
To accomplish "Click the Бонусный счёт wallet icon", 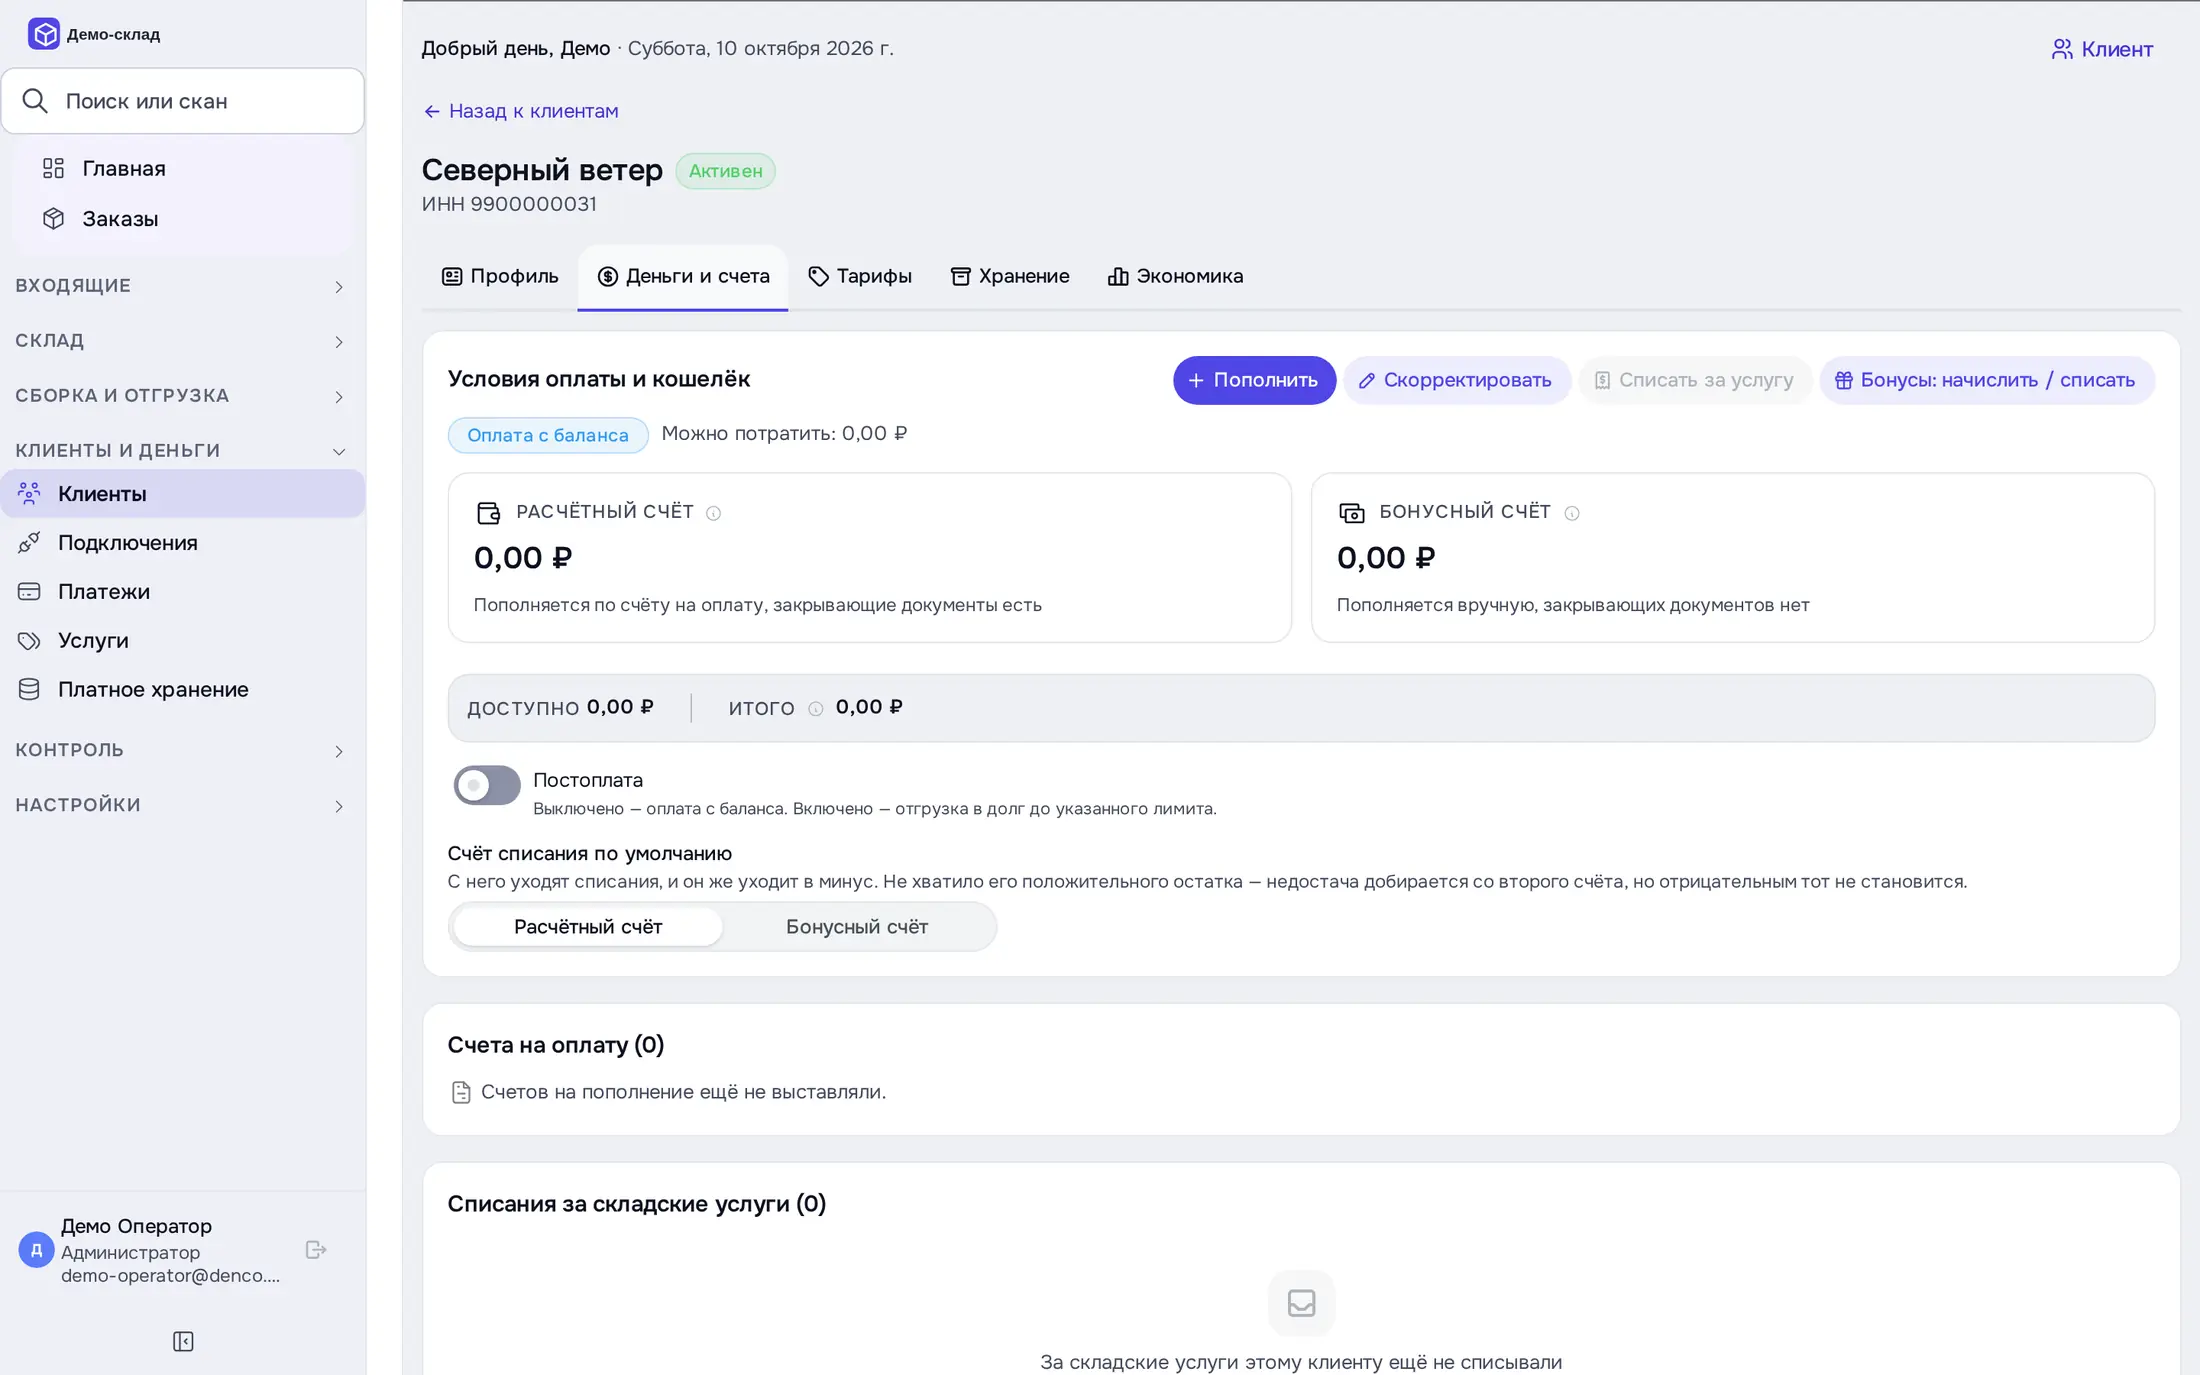I will pos(1352,513).
